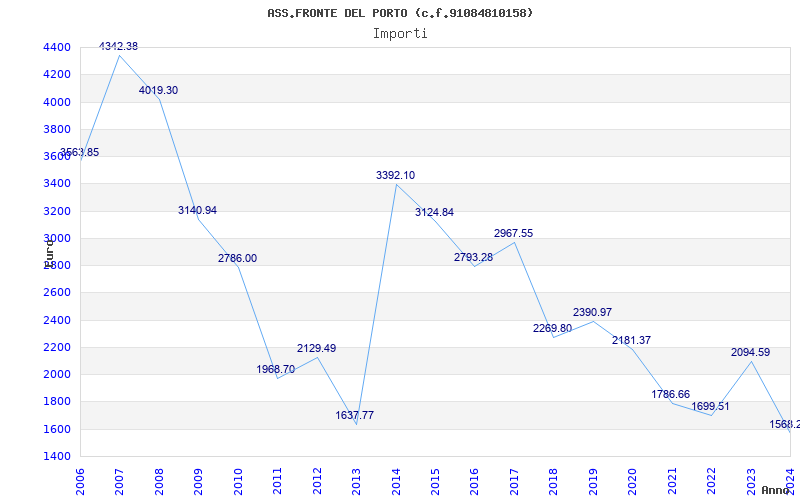Click the 2094.59 data label
This screenshot has width=800, height=500.
(750, 352)
